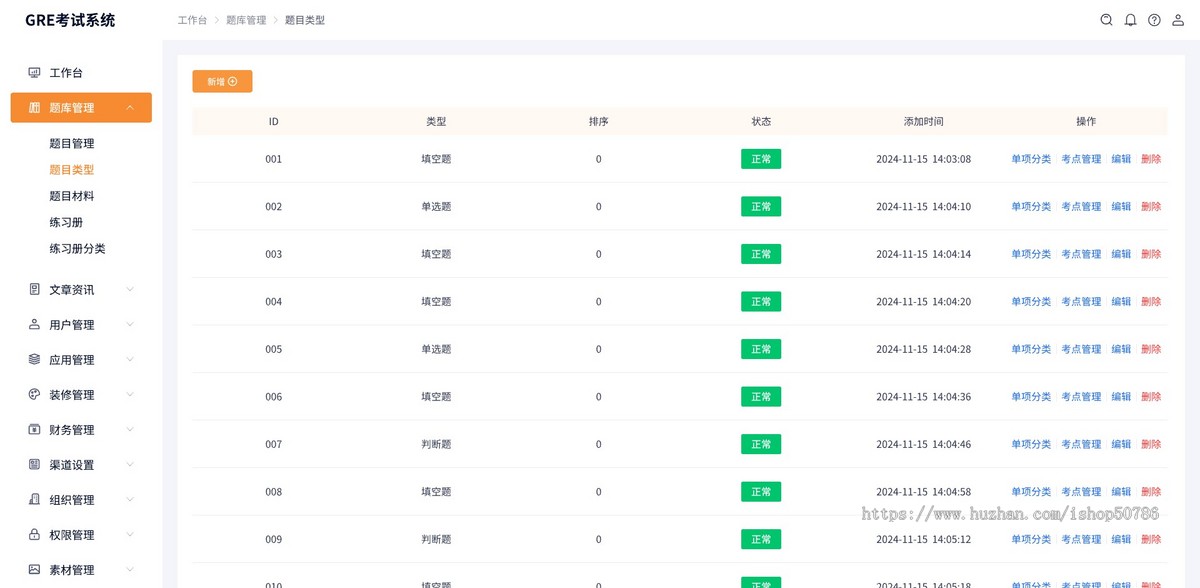1200x588 pixels.
Task: Go to 工作台 in the sidebar
Action: click(x=66, y=73)
